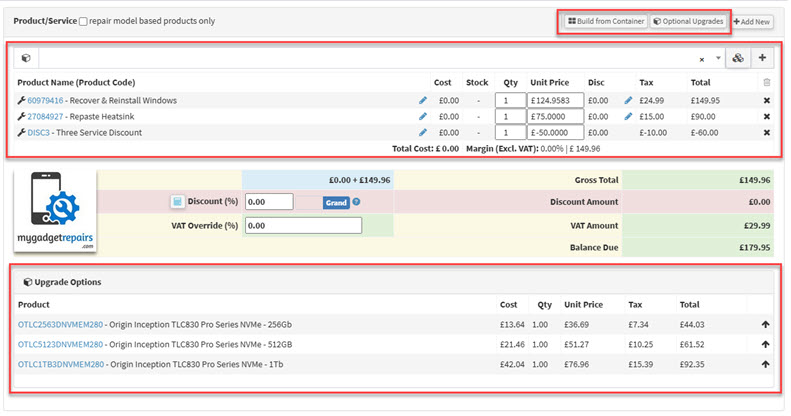Add 256Gb NVMe upgrade with up arrow
The image size is (791, 416).
pos(765,325)
